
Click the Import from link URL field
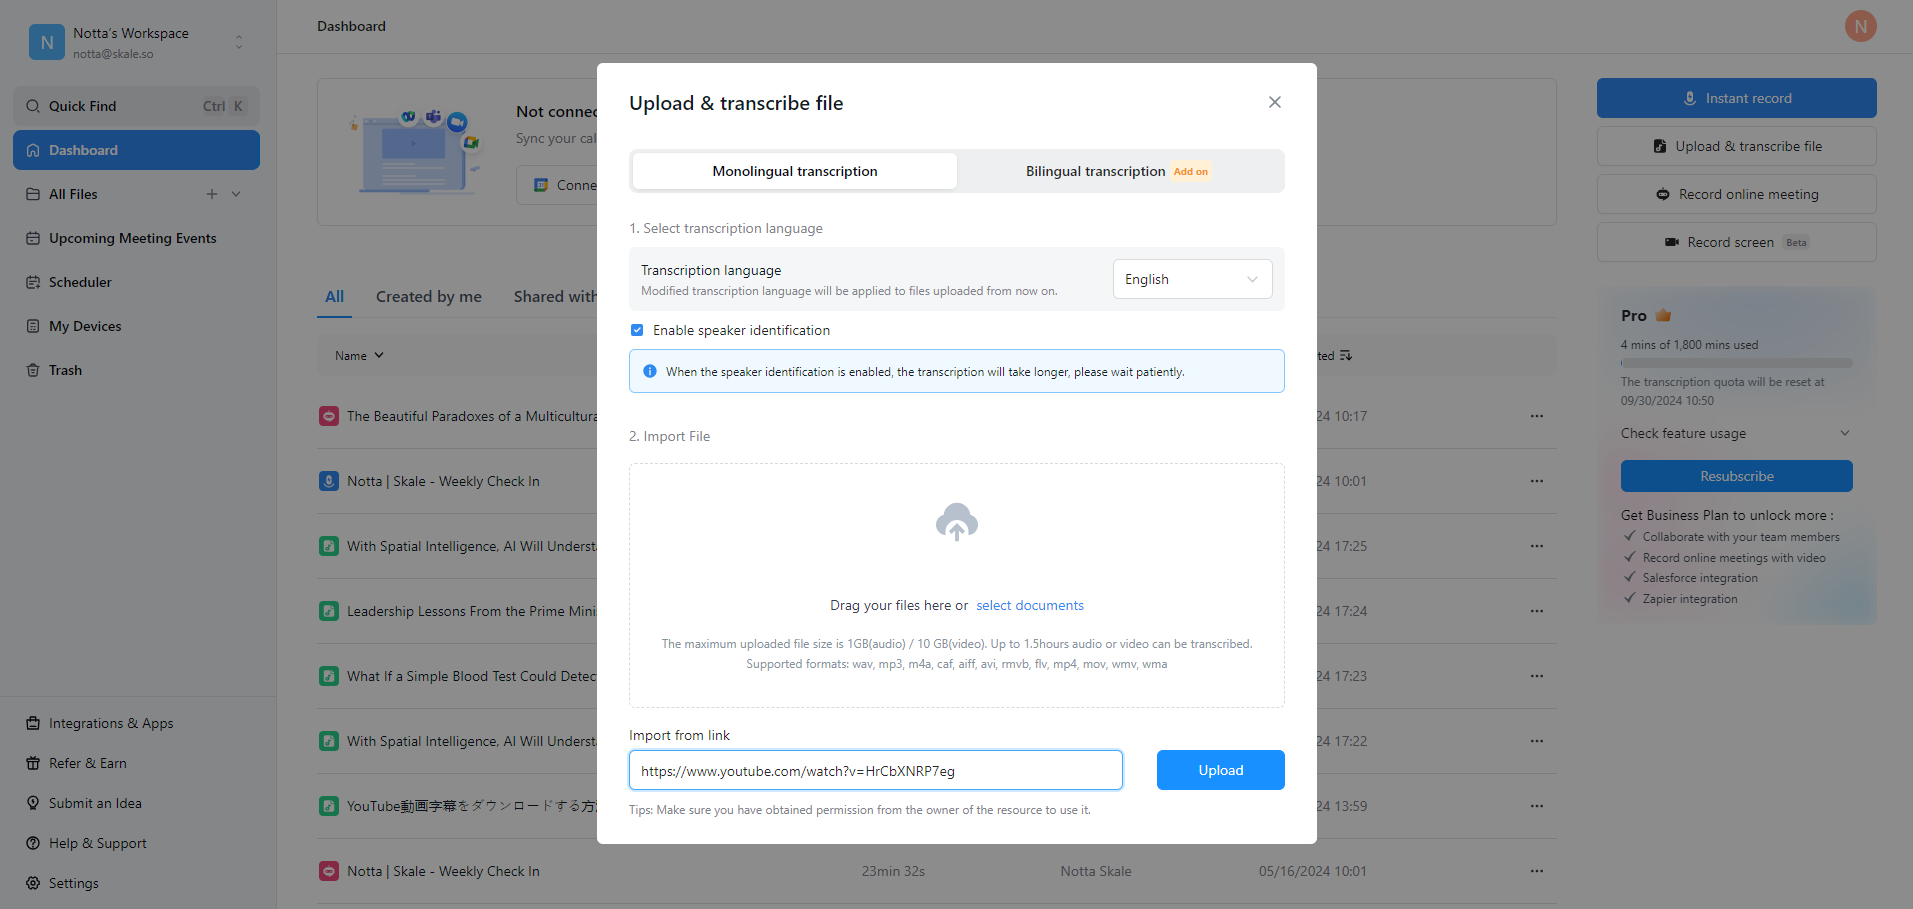[x=875, y=770]
